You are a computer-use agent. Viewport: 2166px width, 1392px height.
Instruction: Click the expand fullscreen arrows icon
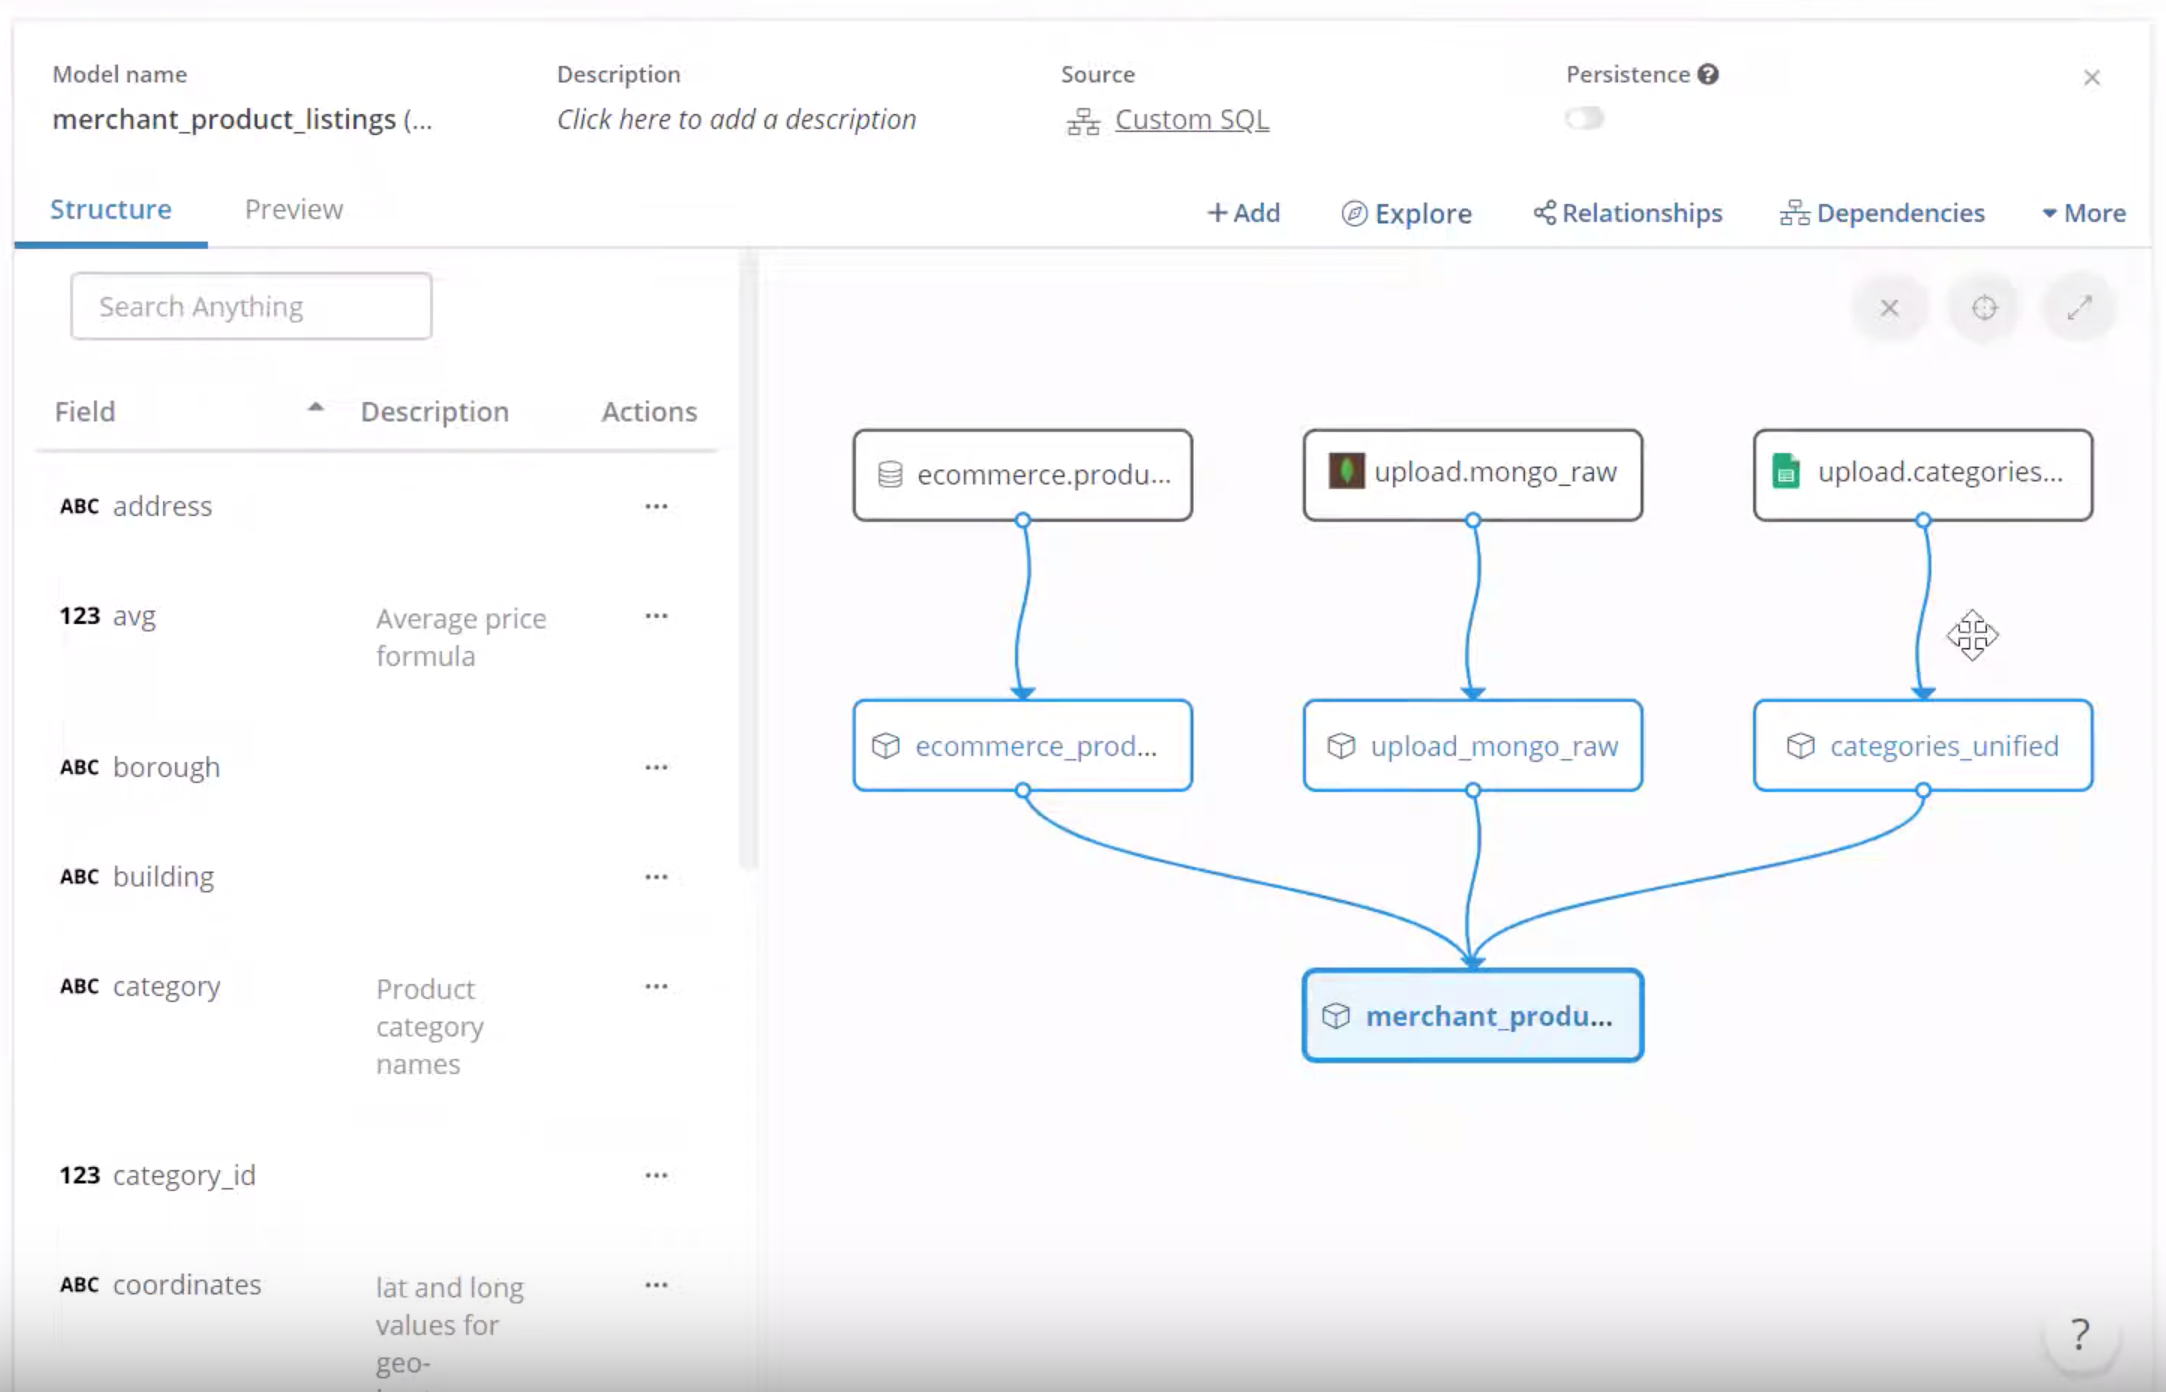[x=2079, y=308]
